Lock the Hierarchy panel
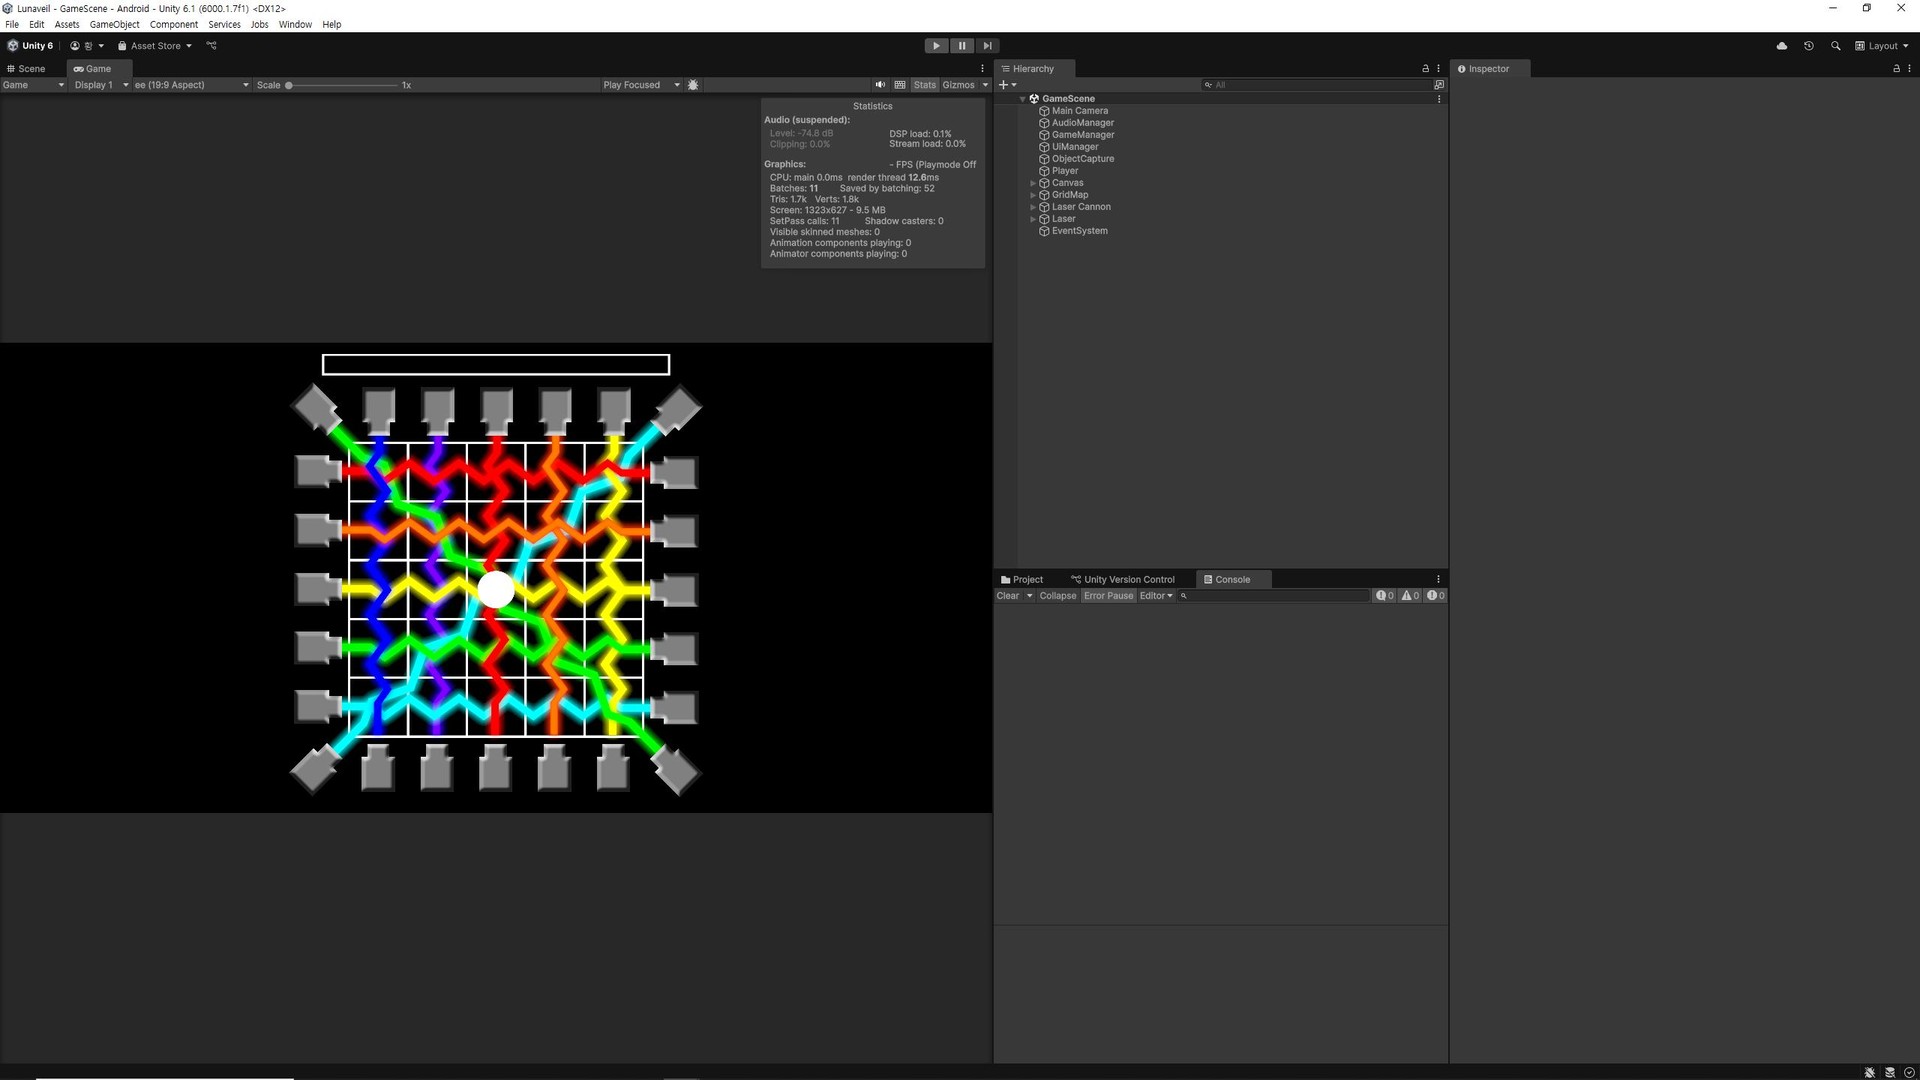The height and width of the screenshot is (1080, 1920). [1425, 69]
